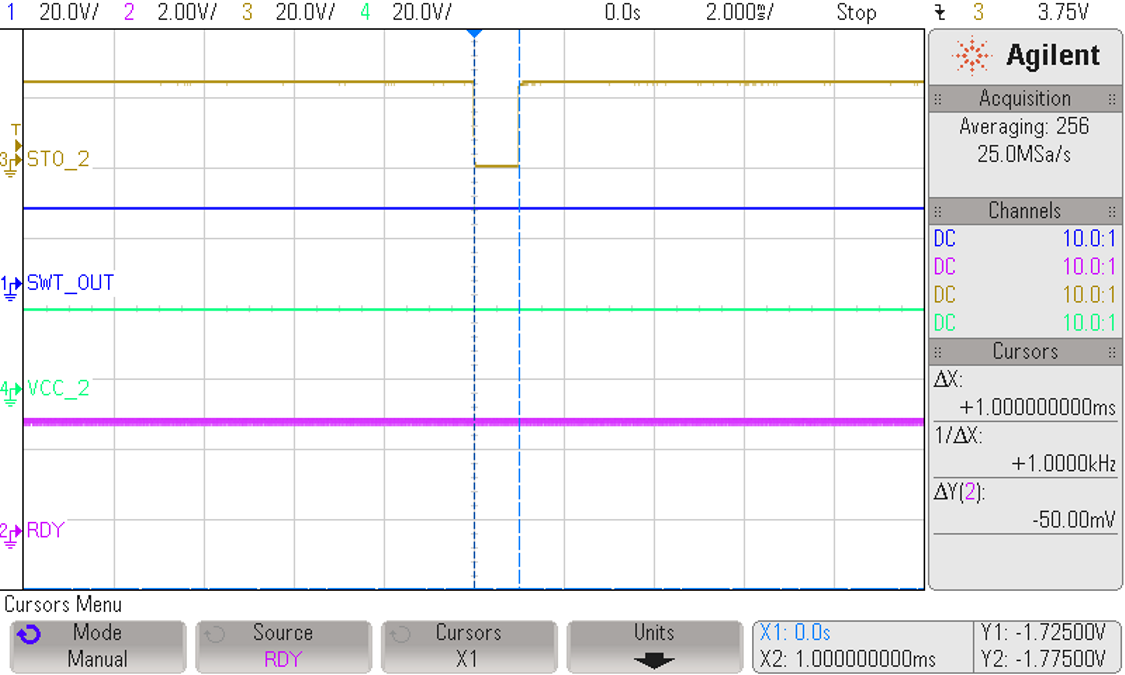The width and height of the screenshot is (1125, 675).
Task: Expand the Acquisition panel
Action: pyautogui.click(x=1025, y=98)
